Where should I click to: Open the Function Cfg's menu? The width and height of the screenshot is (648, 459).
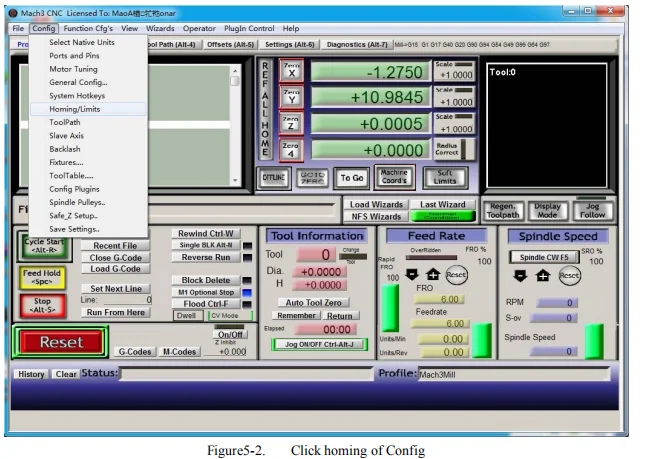88,29
